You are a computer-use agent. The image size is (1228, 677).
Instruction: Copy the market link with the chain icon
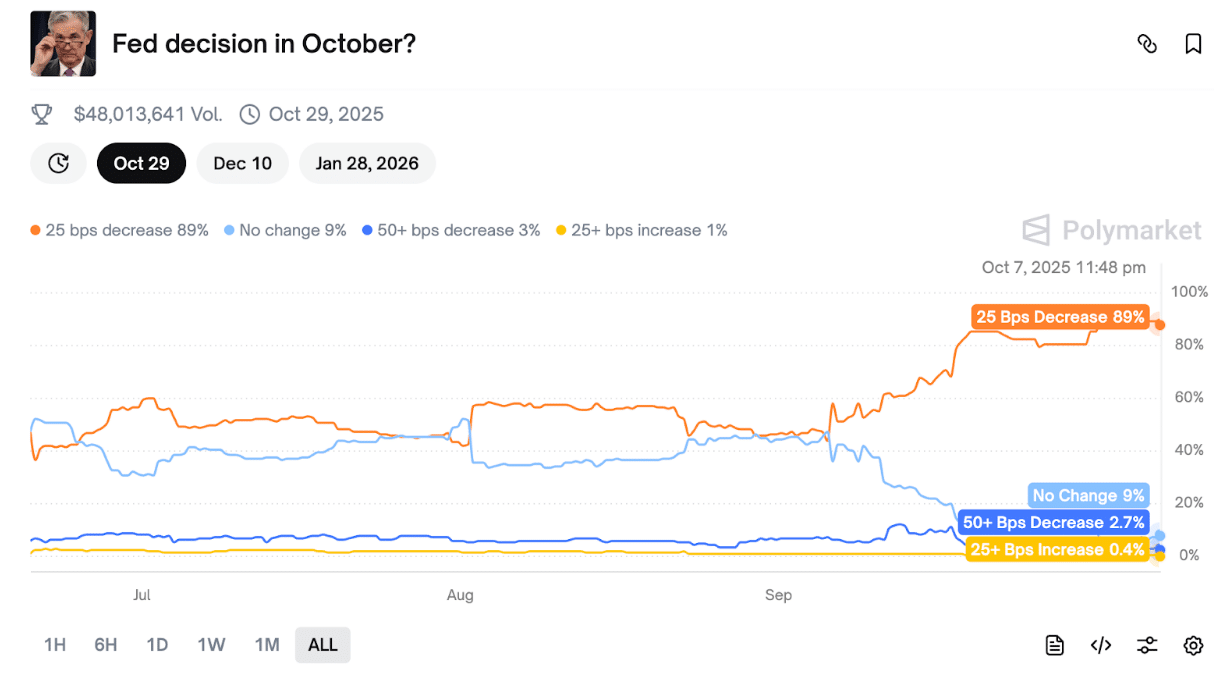coord(1147,44)
